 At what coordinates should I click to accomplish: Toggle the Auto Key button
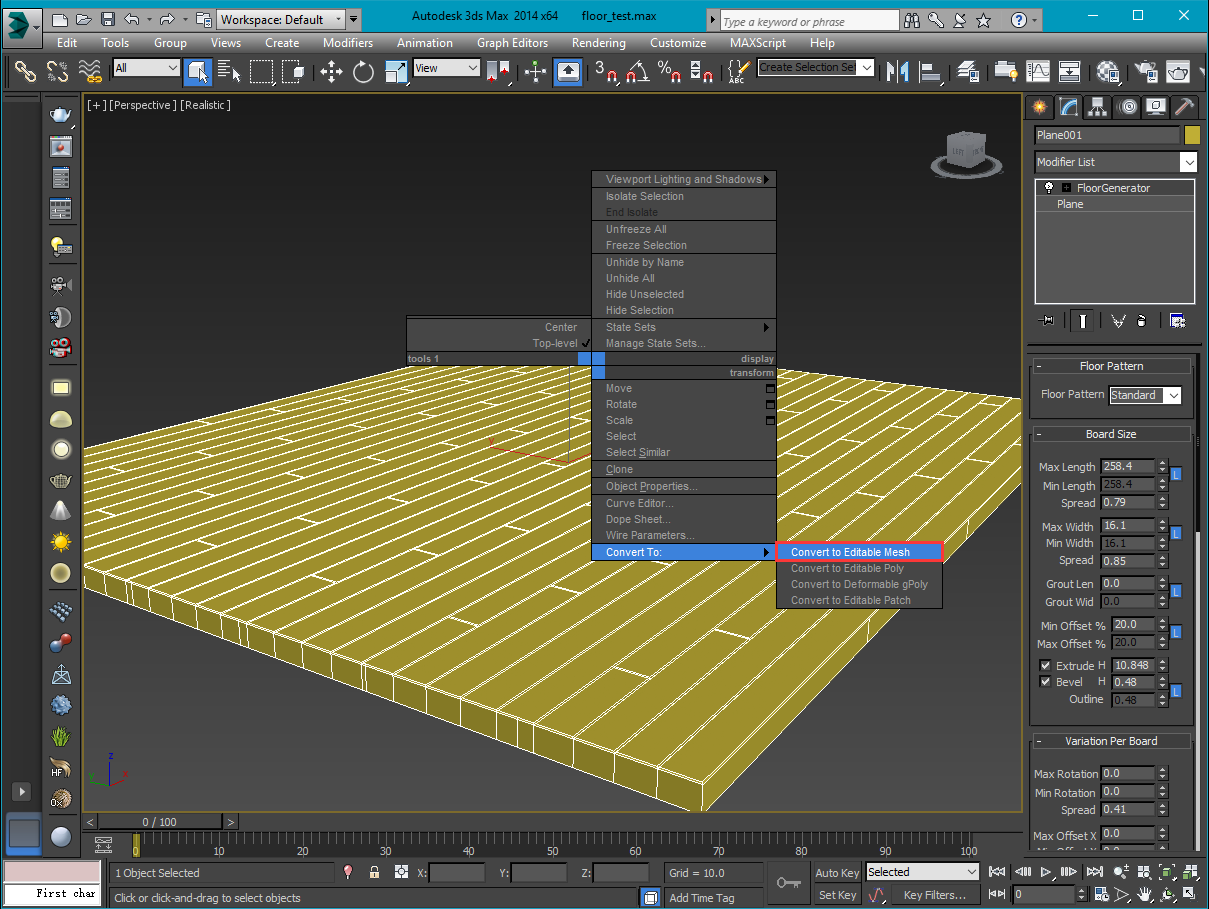coord(837,873)
